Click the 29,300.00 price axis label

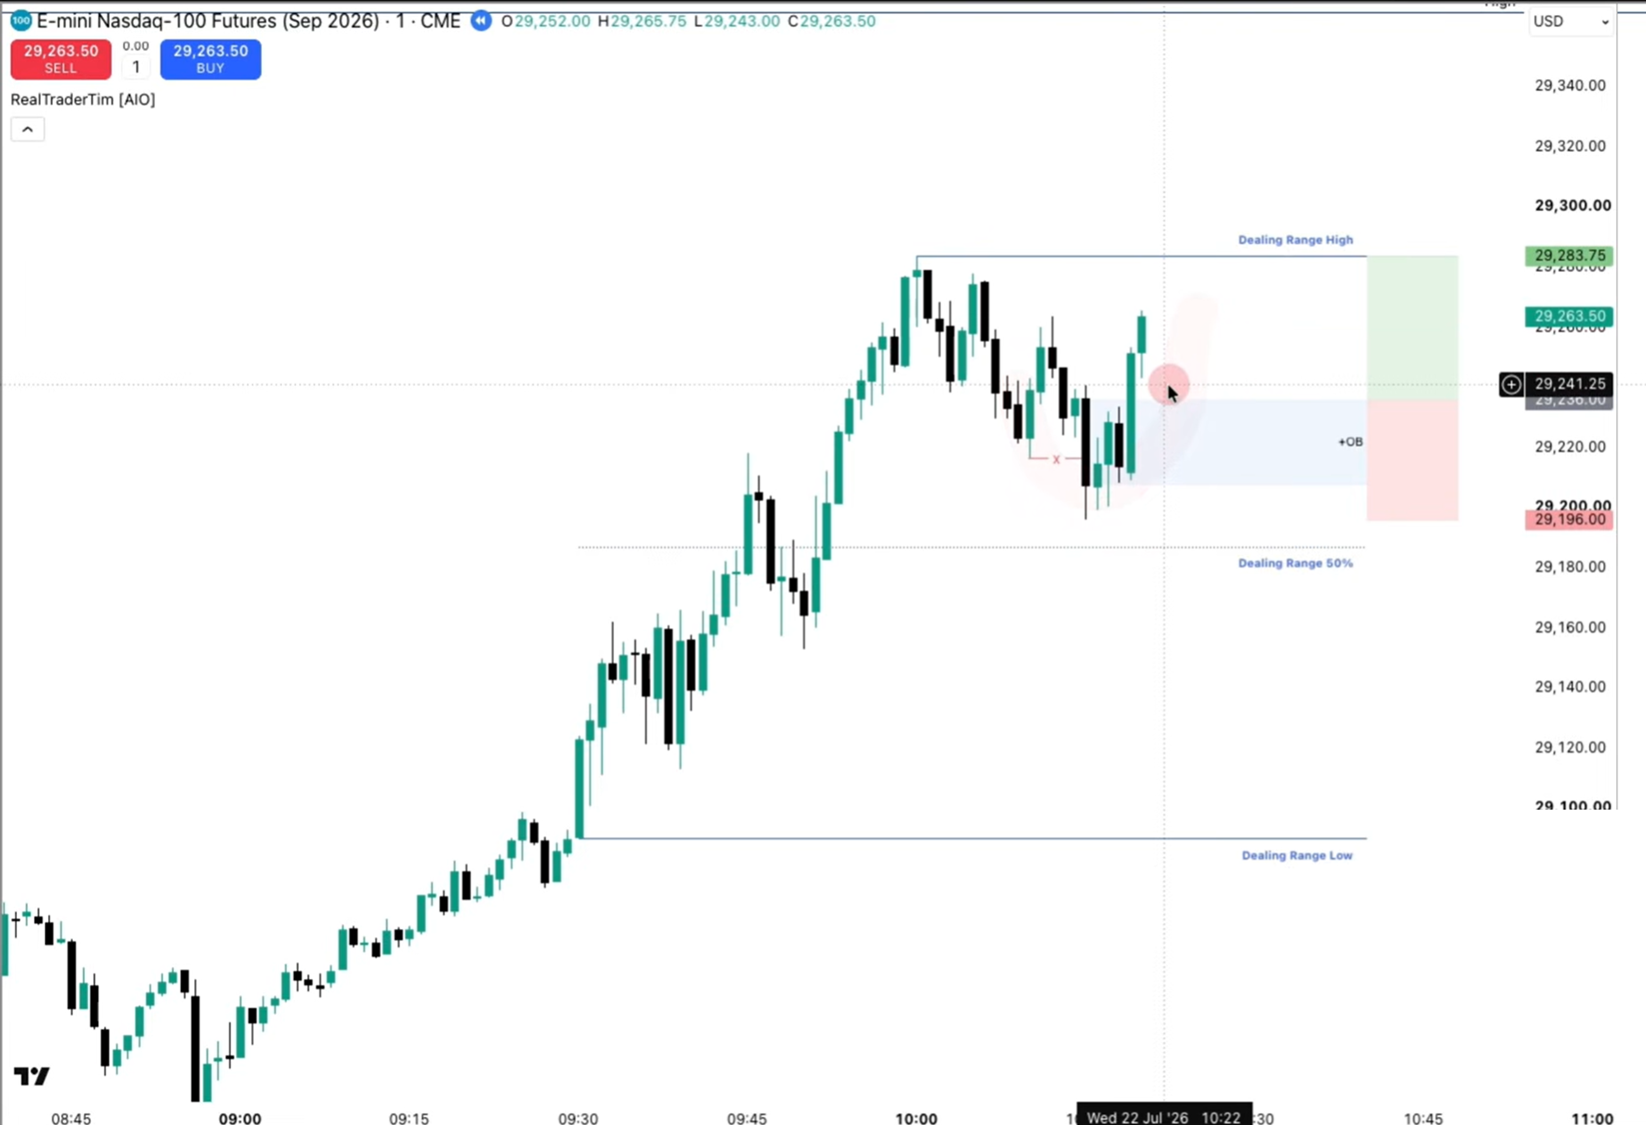click(x=1573, y=205)
